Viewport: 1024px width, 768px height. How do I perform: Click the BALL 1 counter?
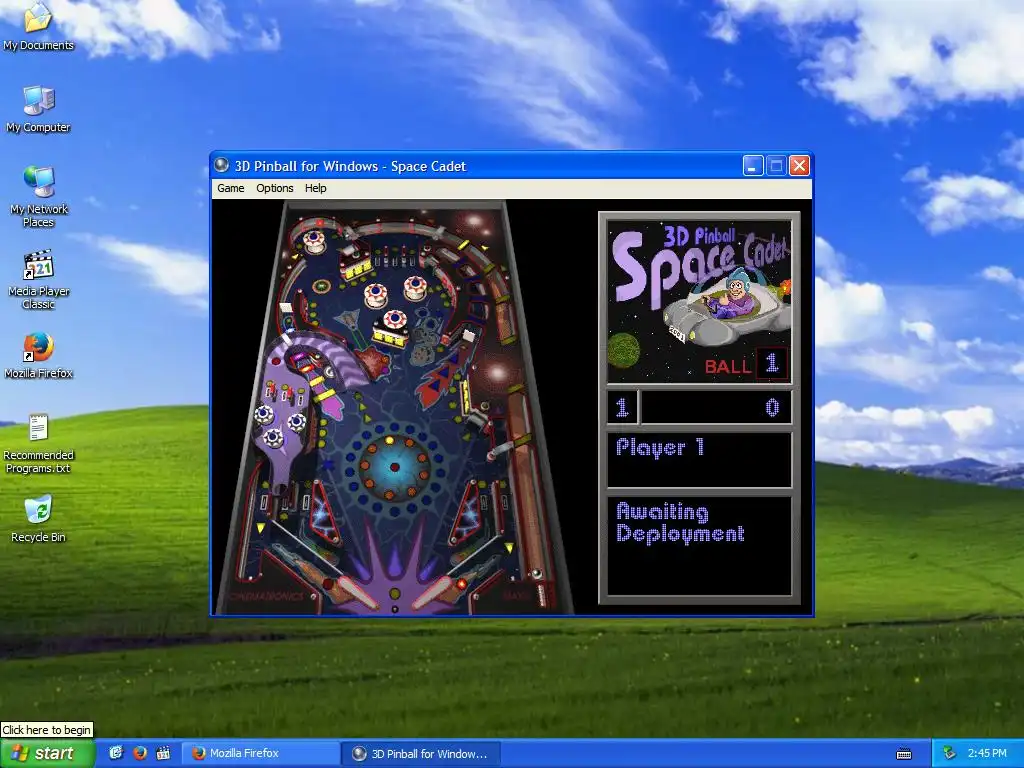click(x=745, y=364)
